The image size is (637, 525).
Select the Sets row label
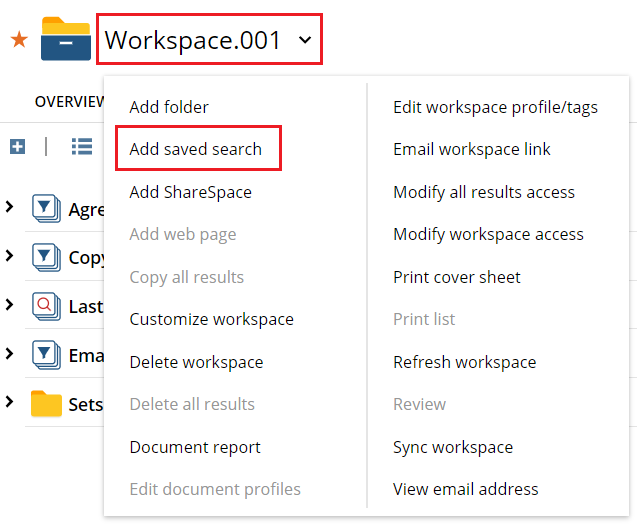(86, 405)
